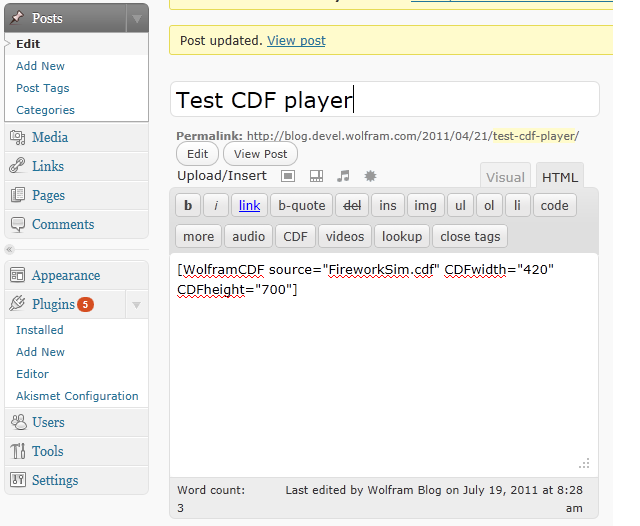Click the videos quicktag button

(345, 236)
